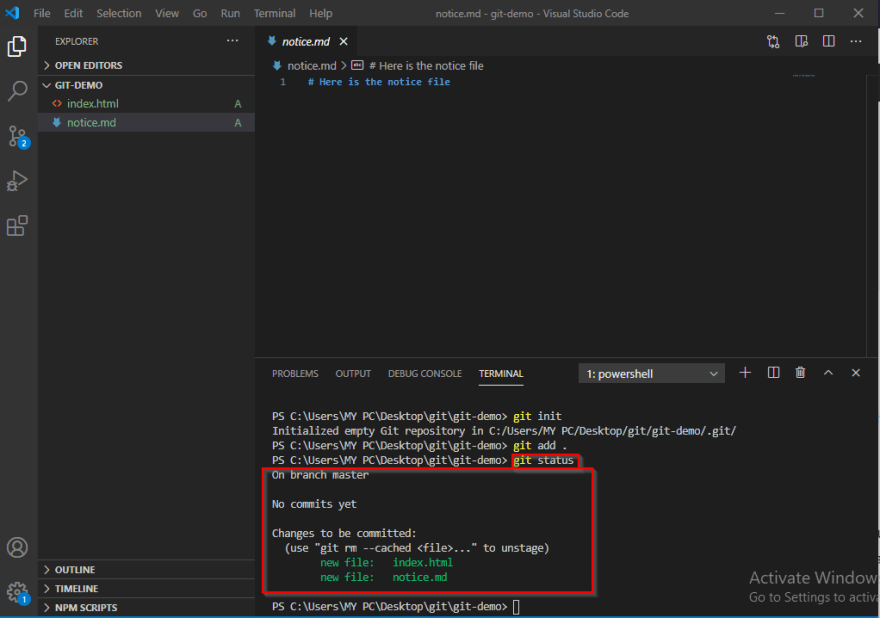Open markdown preview to the side
The width and height of the screenshot is (880, 618).
point(801,42)
